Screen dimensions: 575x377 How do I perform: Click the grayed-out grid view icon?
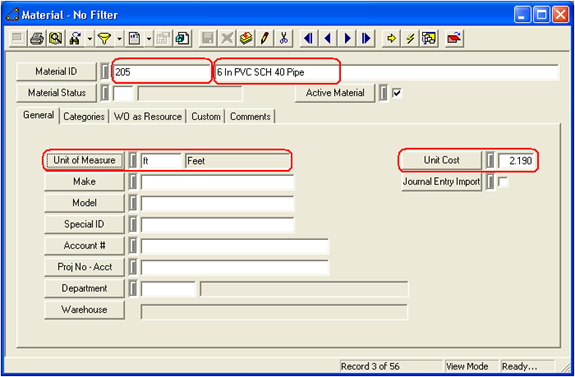(x=18, y=38)
